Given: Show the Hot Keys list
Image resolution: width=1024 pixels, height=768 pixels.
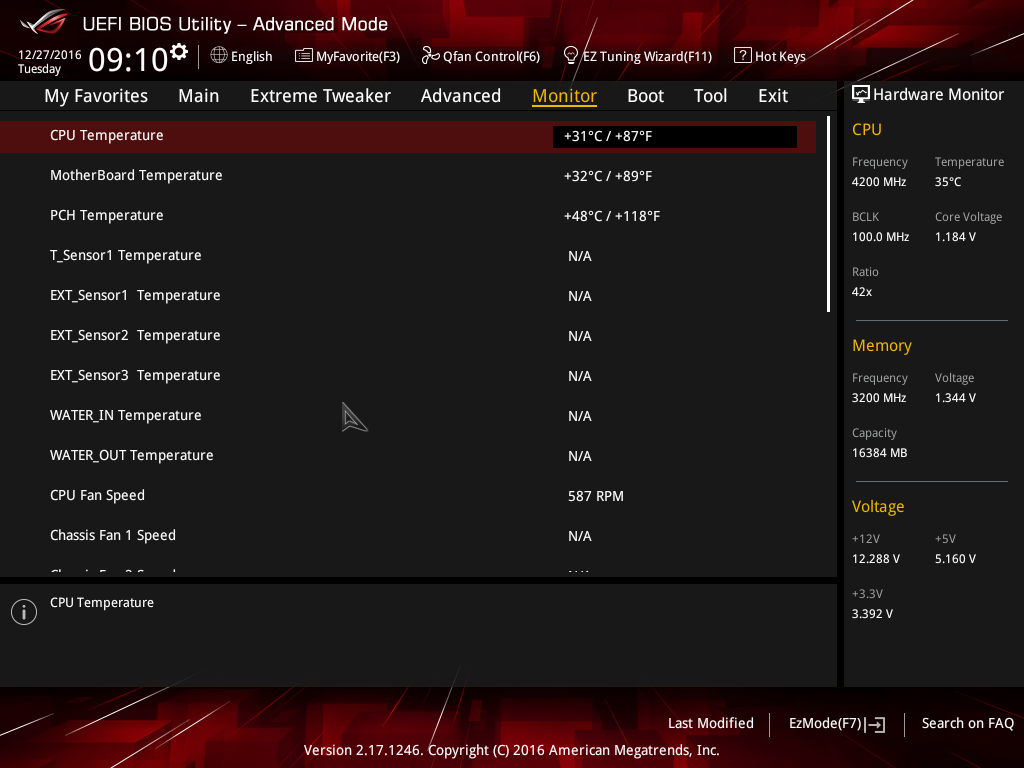Looking at the screenshot, I should coord(780,57).
